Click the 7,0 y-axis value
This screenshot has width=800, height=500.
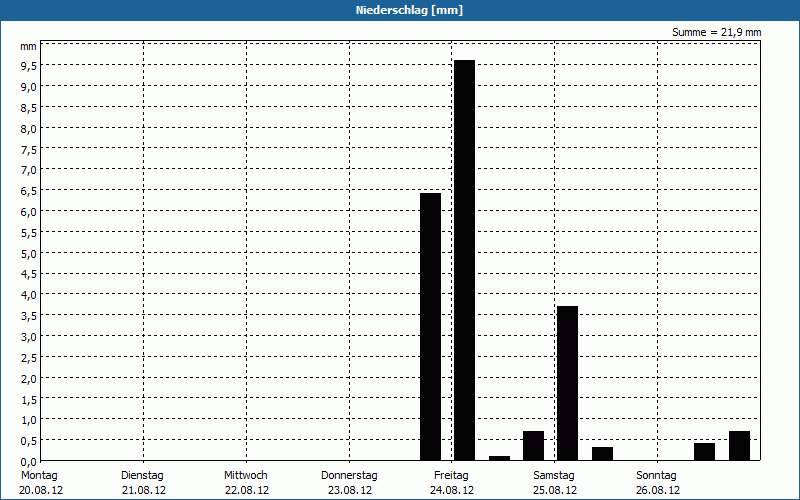click(29, 170)
